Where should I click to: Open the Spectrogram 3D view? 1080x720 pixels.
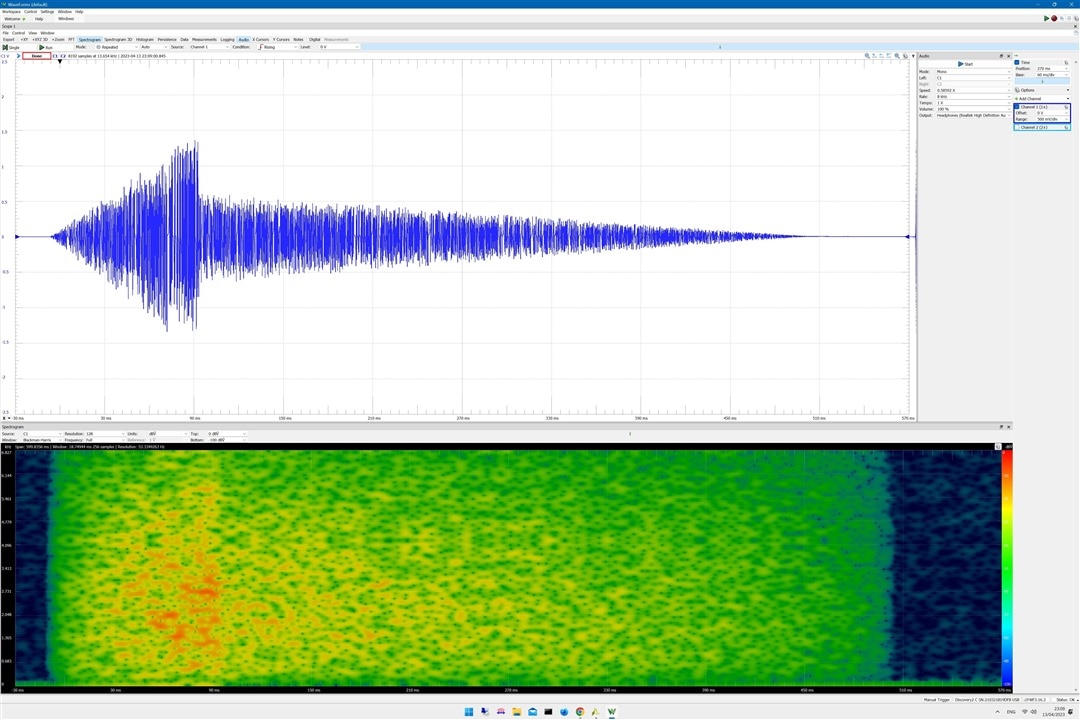pos(118,40)
